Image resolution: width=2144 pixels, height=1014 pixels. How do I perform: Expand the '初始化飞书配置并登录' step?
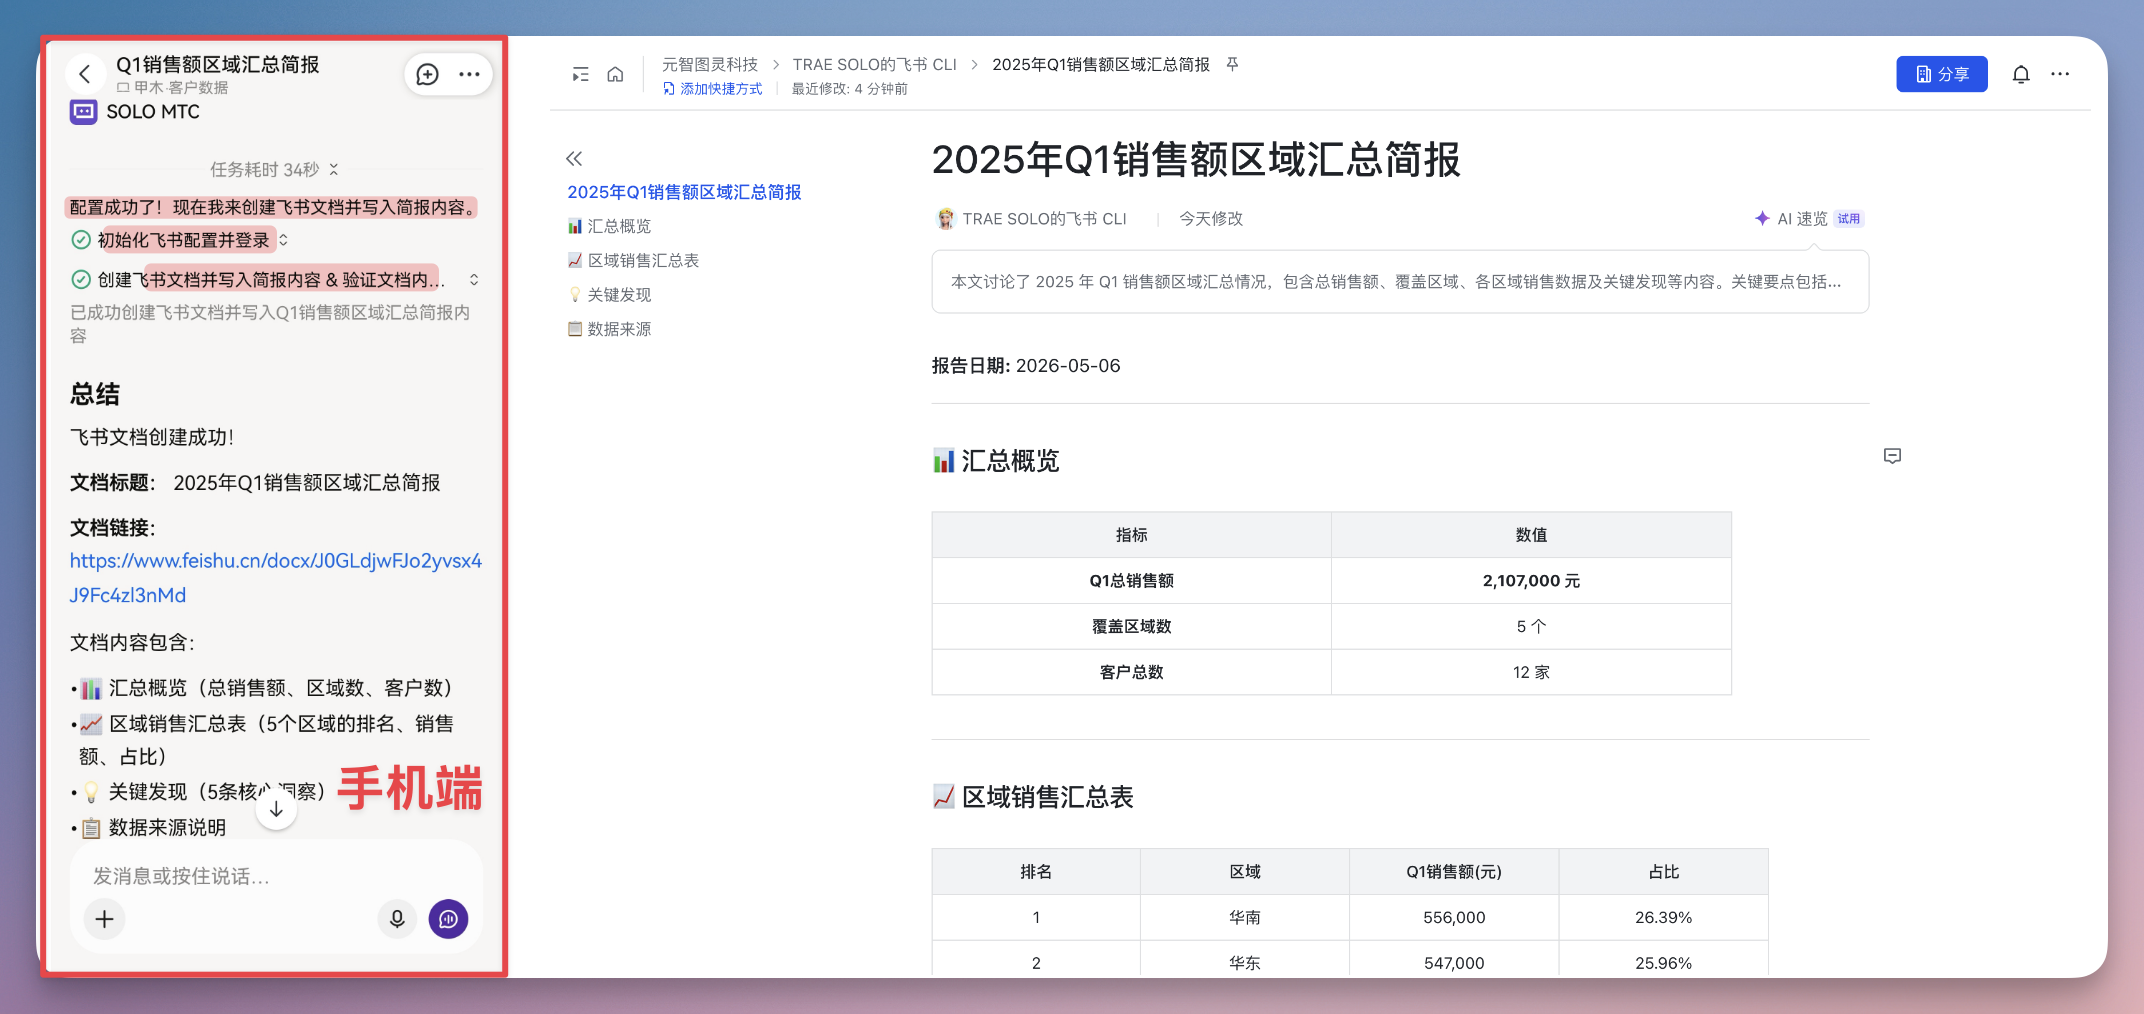pyautogui.click(x=283, y=240)
